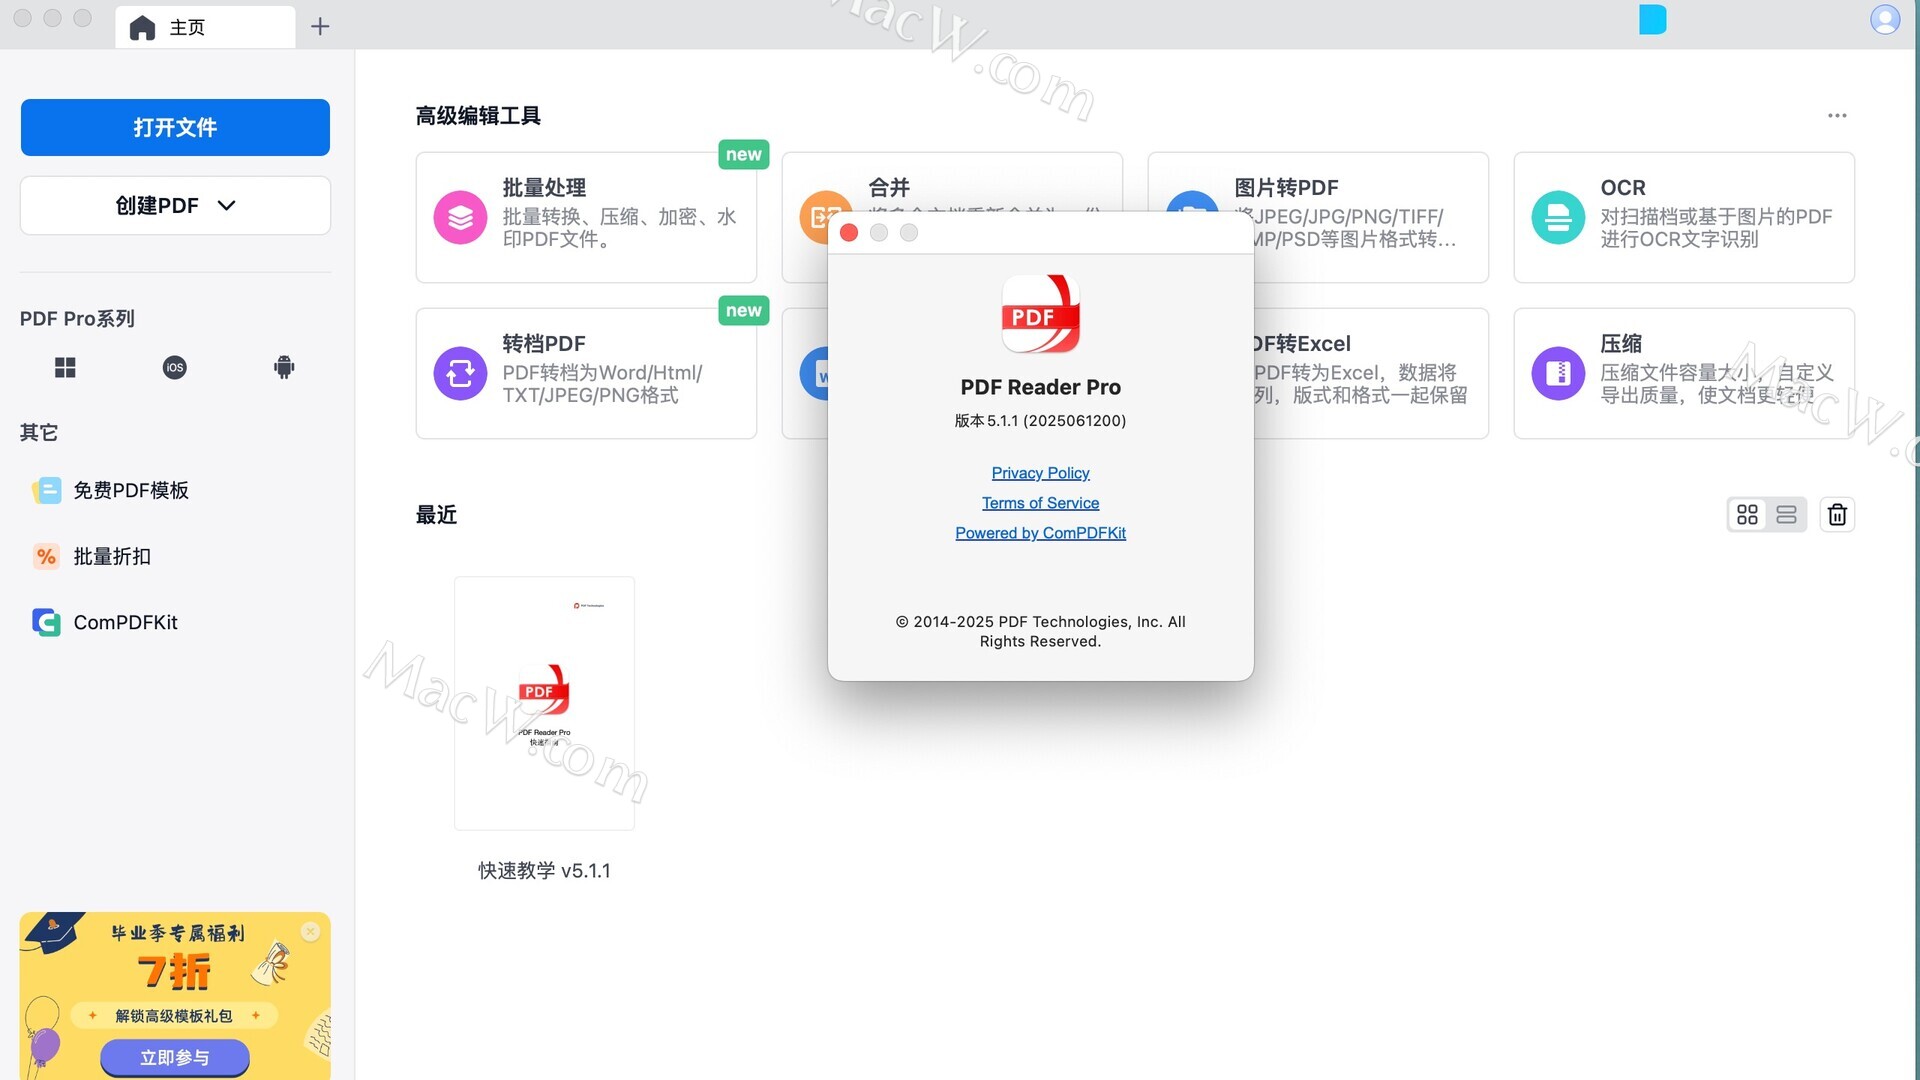Click the 合并 card title
Image resolution: width=1920 pixels, height=1080 pixels.
[x=889, y=187]
